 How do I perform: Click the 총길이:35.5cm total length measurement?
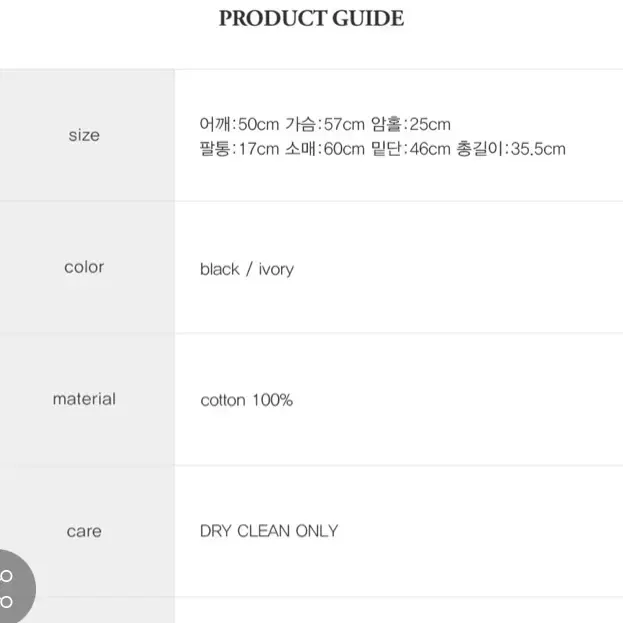pyautogui.click(x=511, y=149)
